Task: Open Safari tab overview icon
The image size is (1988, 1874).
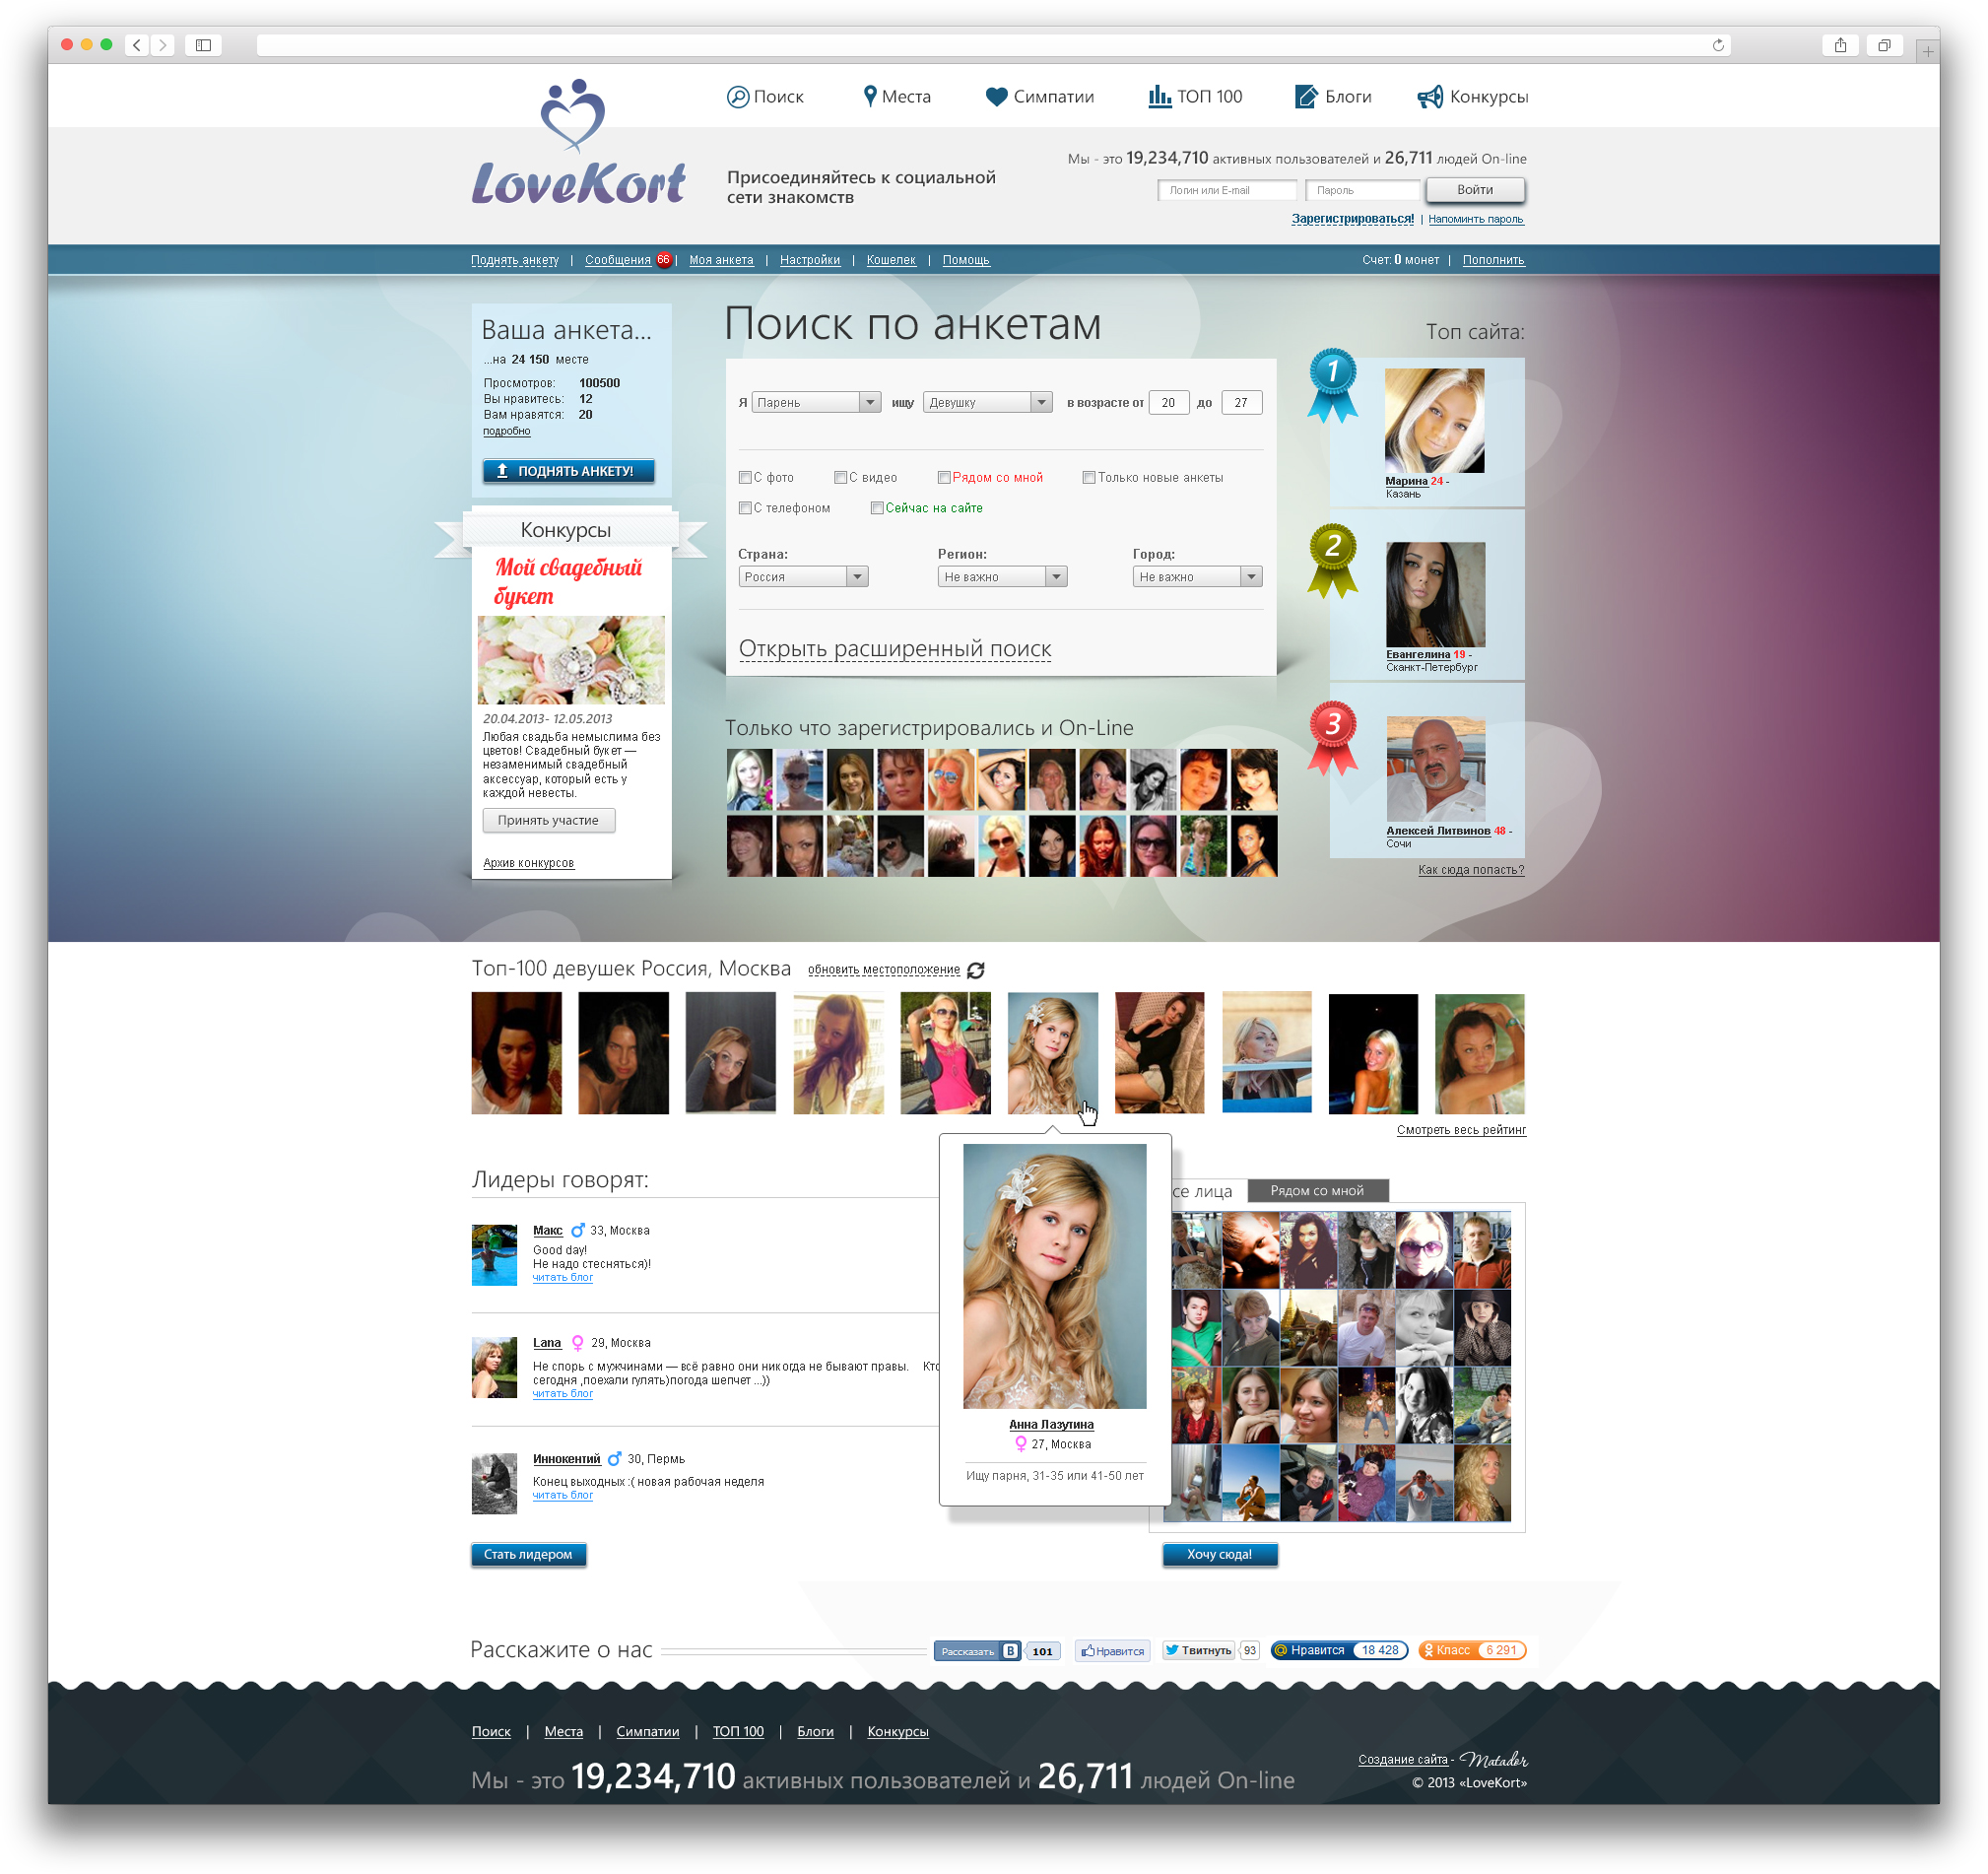Action: tap(1884, 45)
